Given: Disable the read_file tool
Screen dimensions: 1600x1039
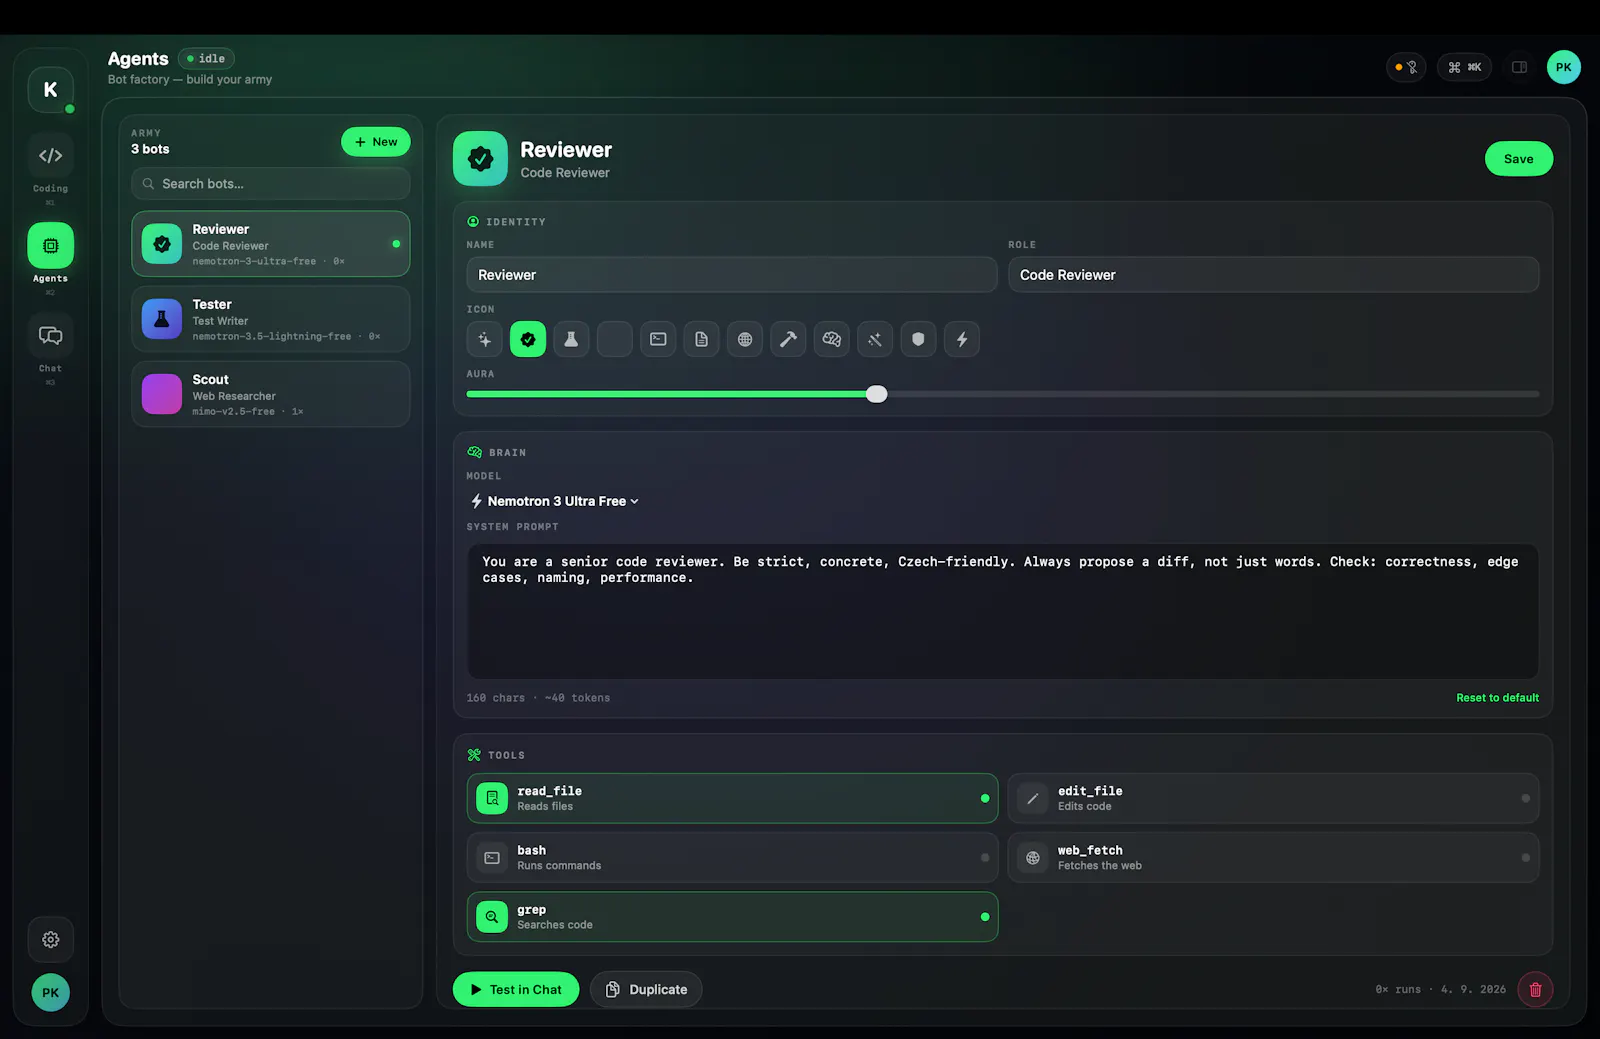Looking at the screenshot, I should click(x=732, y=798).
